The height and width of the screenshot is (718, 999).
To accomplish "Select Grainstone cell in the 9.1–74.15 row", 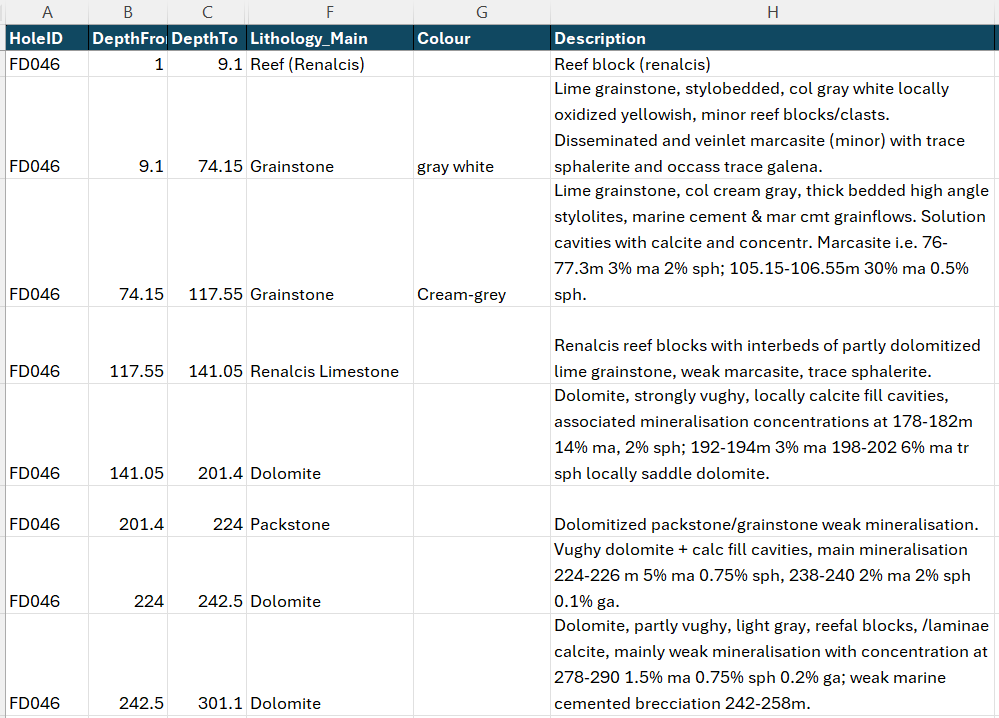I will [x=330, y=128].
